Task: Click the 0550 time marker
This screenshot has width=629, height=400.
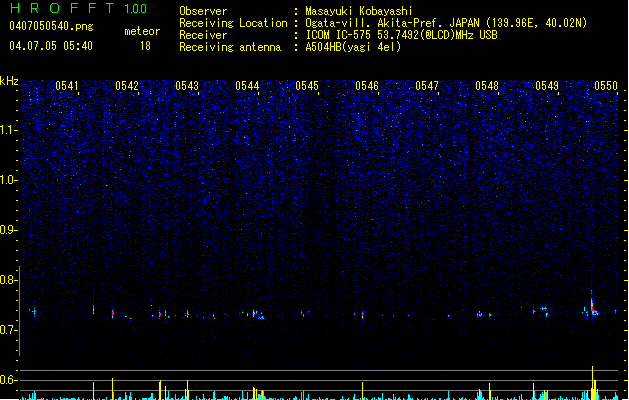Action: [606, 86]
